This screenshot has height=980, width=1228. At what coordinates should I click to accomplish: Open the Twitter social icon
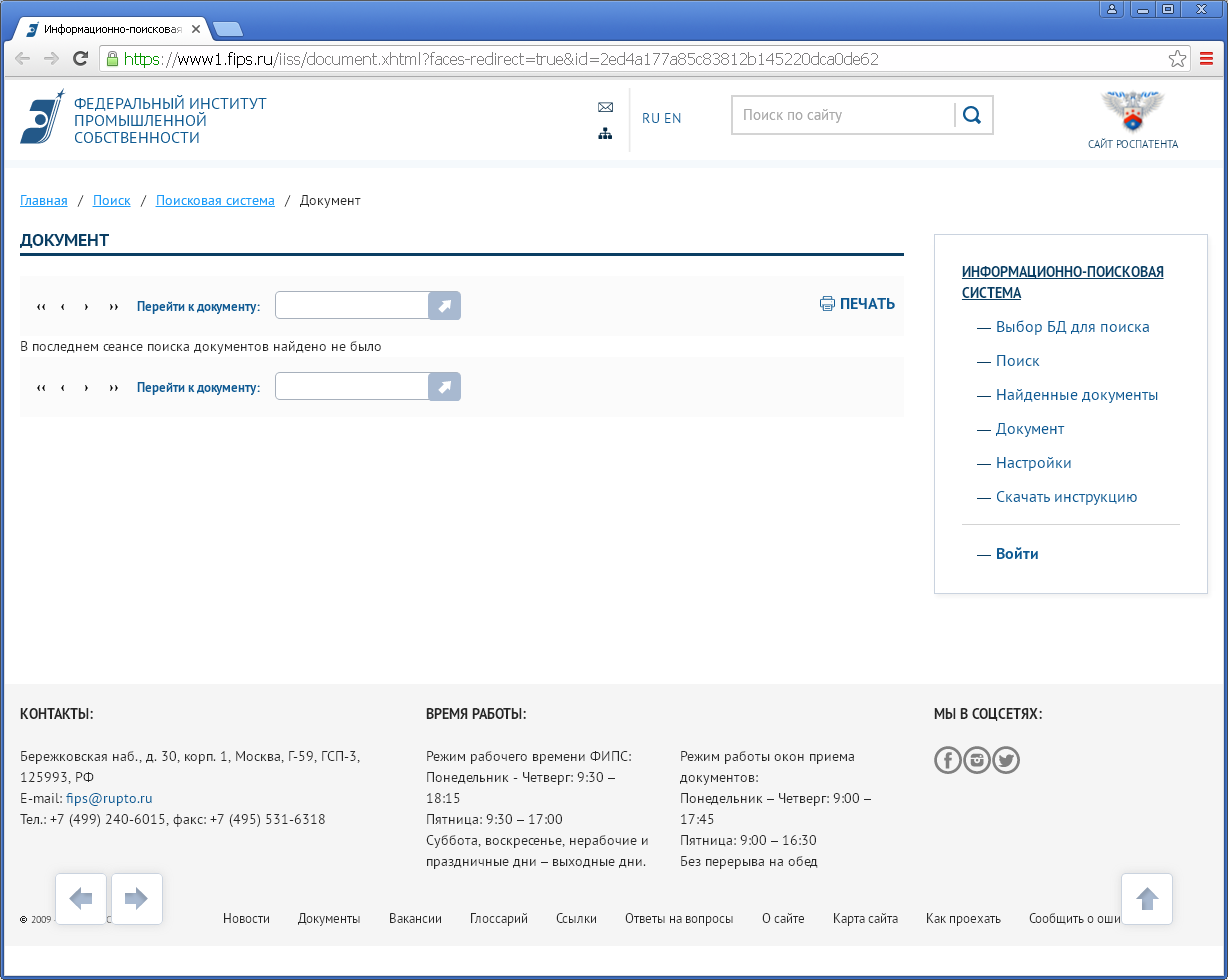[x=1006, y=760]
